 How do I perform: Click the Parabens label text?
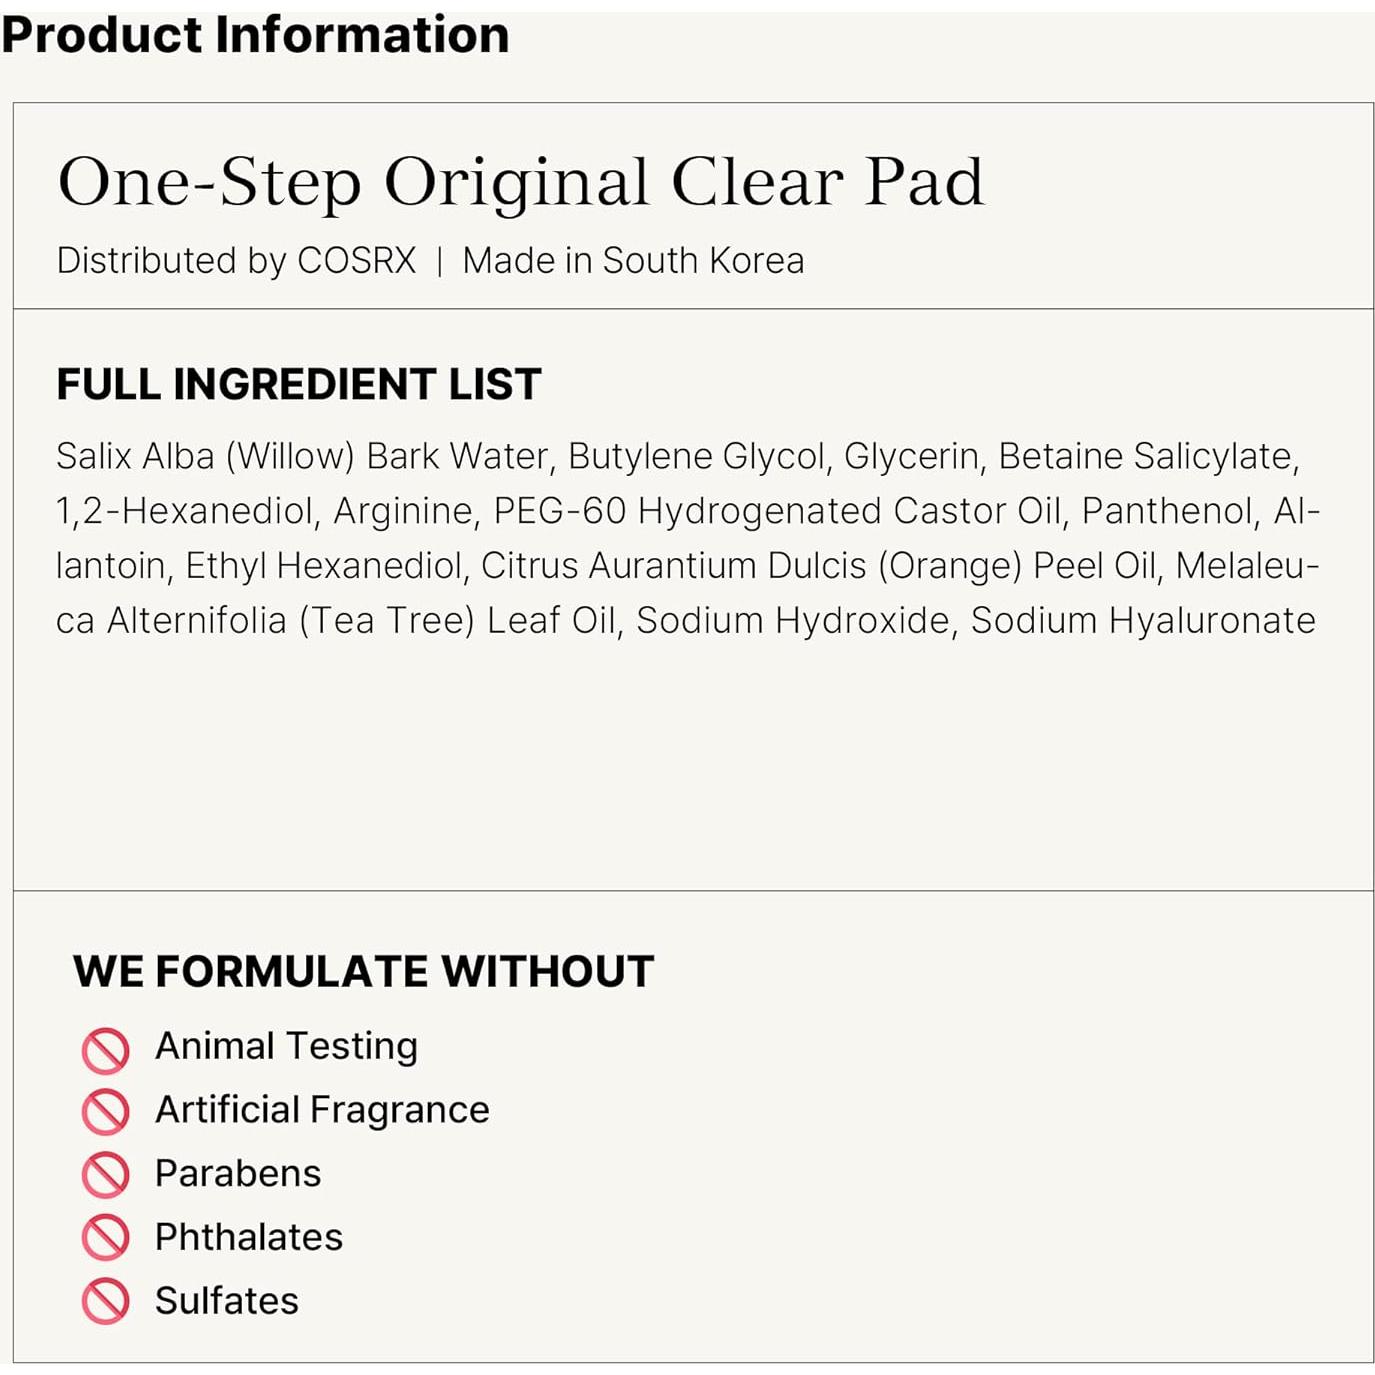238,1174
